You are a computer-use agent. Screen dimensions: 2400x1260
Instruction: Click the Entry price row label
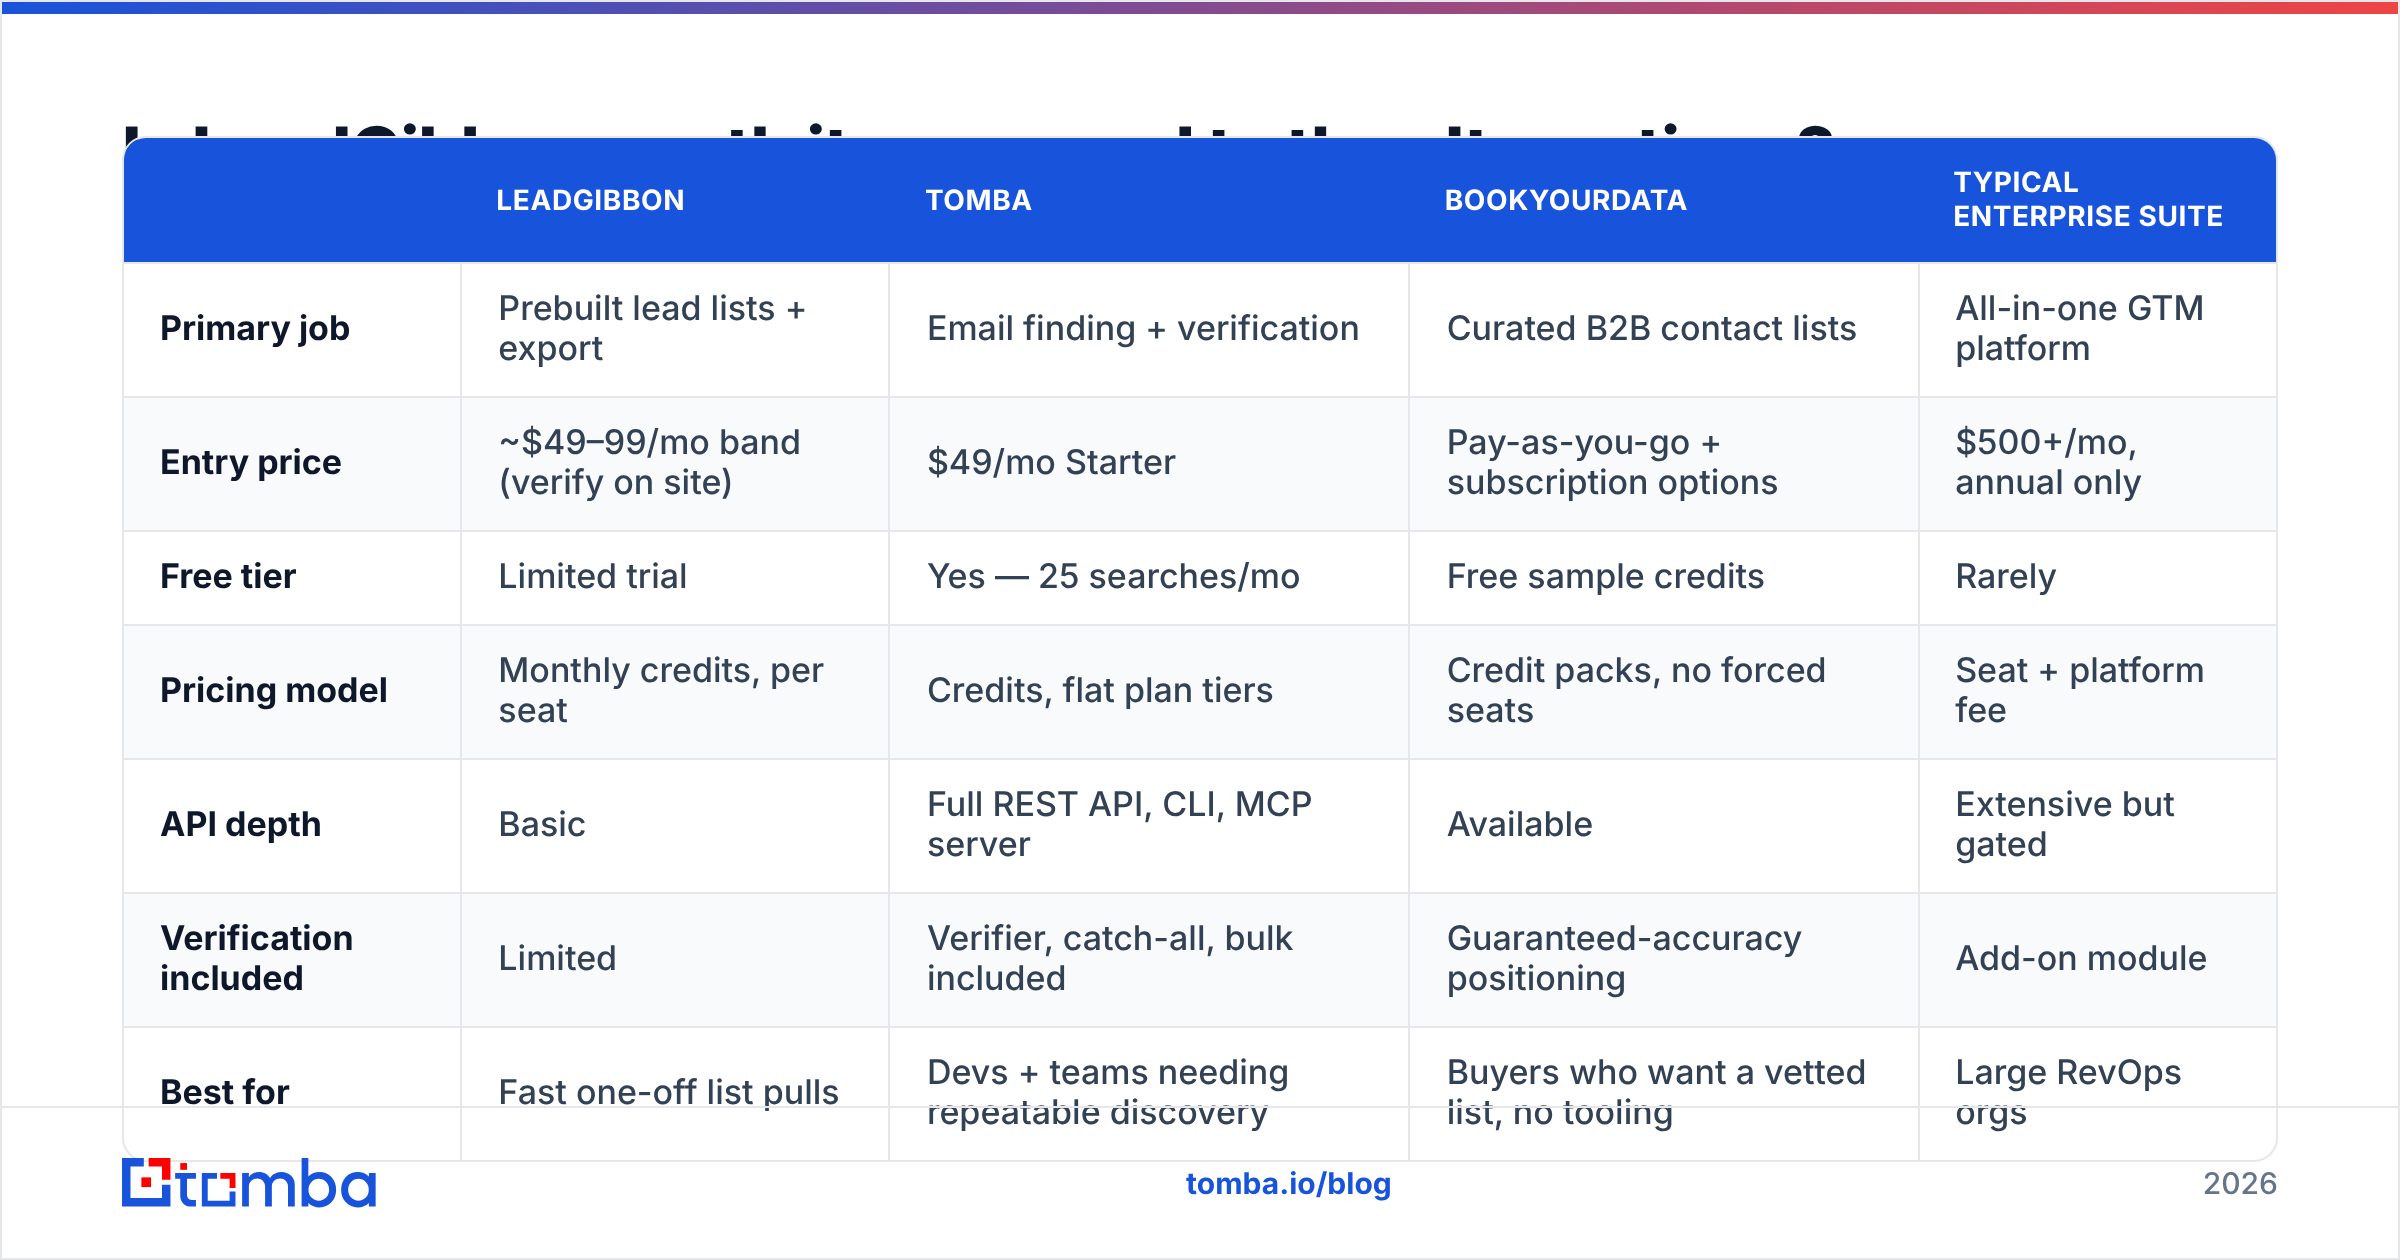tap(250, 462)
